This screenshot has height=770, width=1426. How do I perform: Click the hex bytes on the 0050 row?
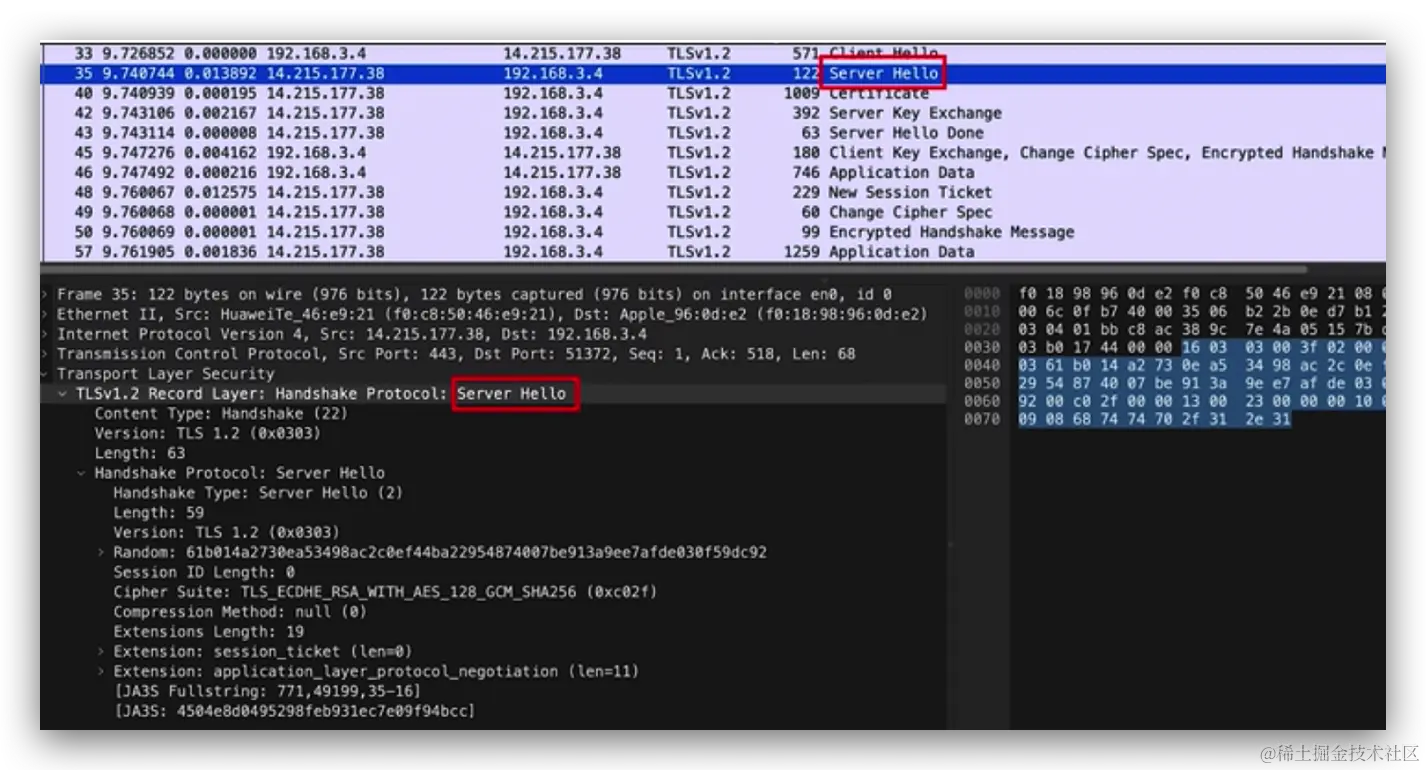(1201, 383)
